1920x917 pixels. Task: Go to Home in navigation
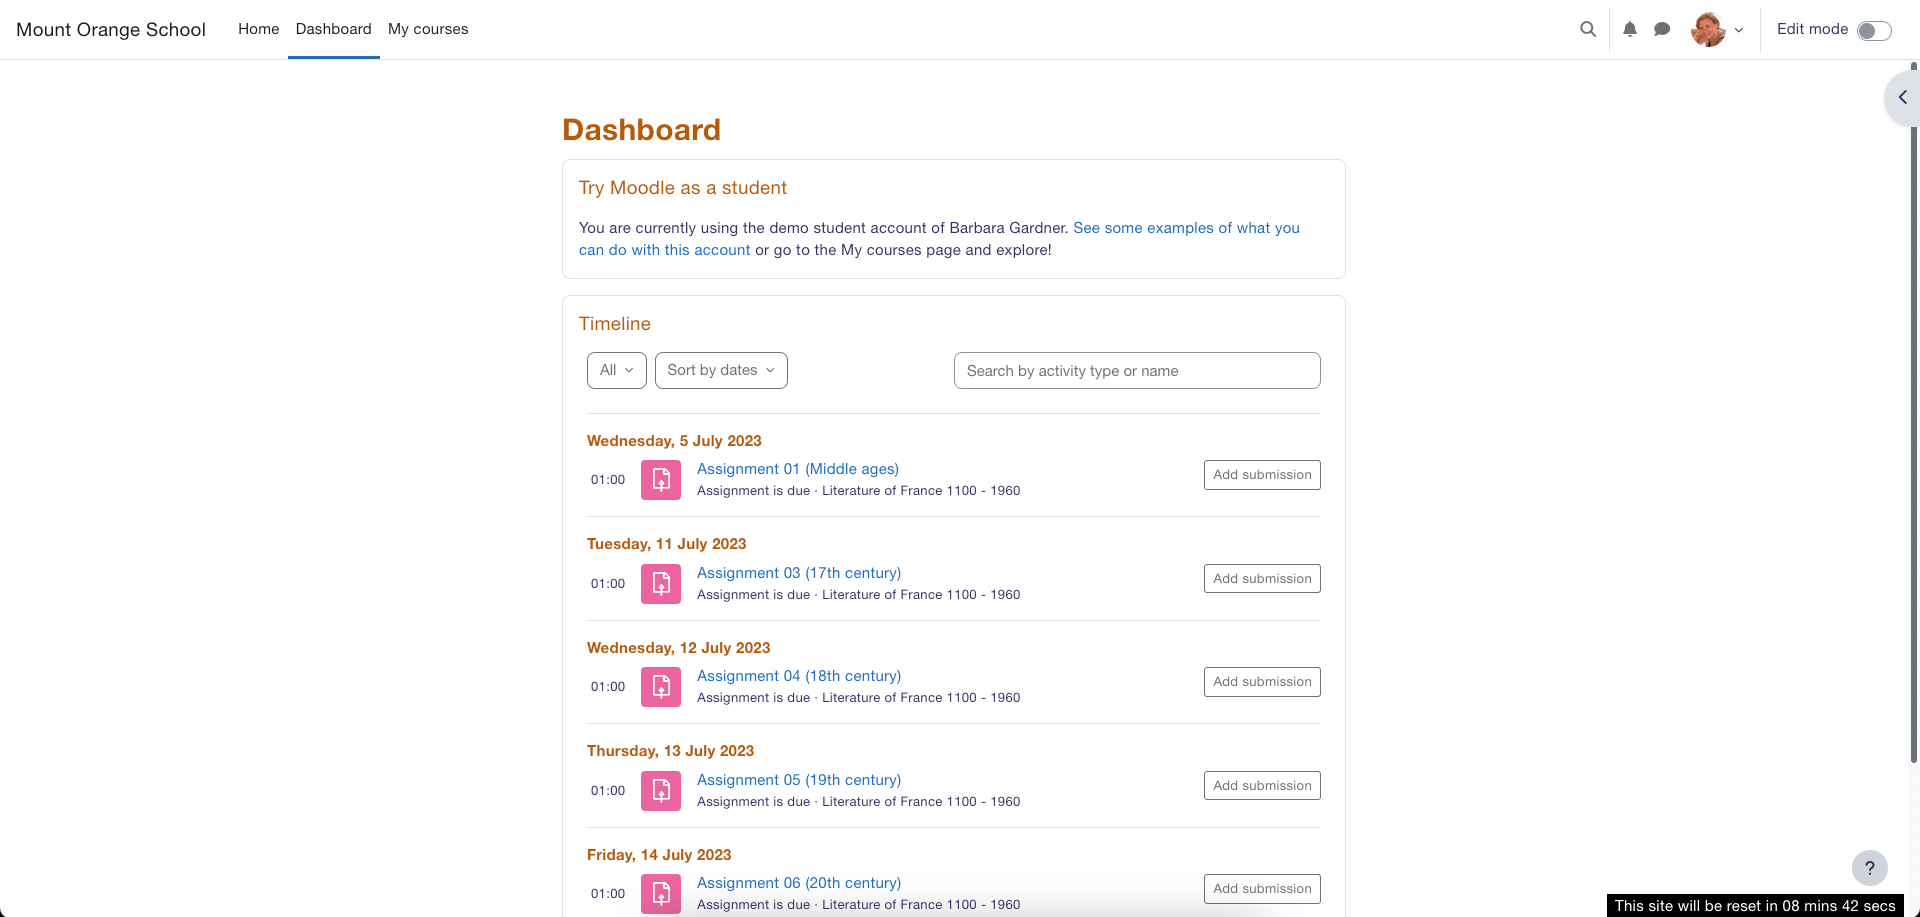(259, 29)
